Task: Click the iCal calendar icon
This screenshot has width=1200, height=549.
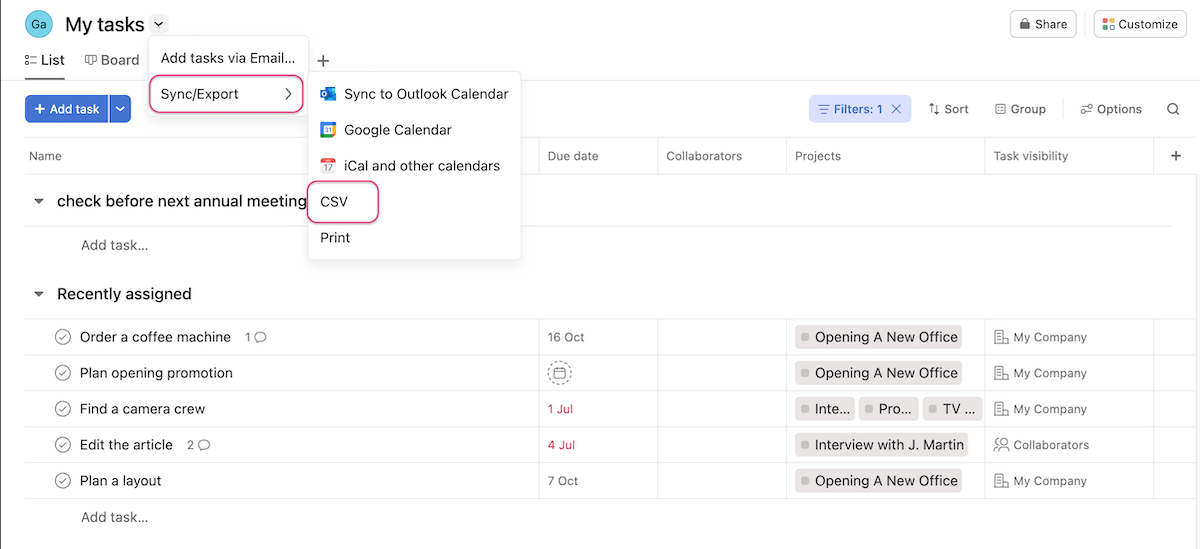Action: tap(328, 166)
